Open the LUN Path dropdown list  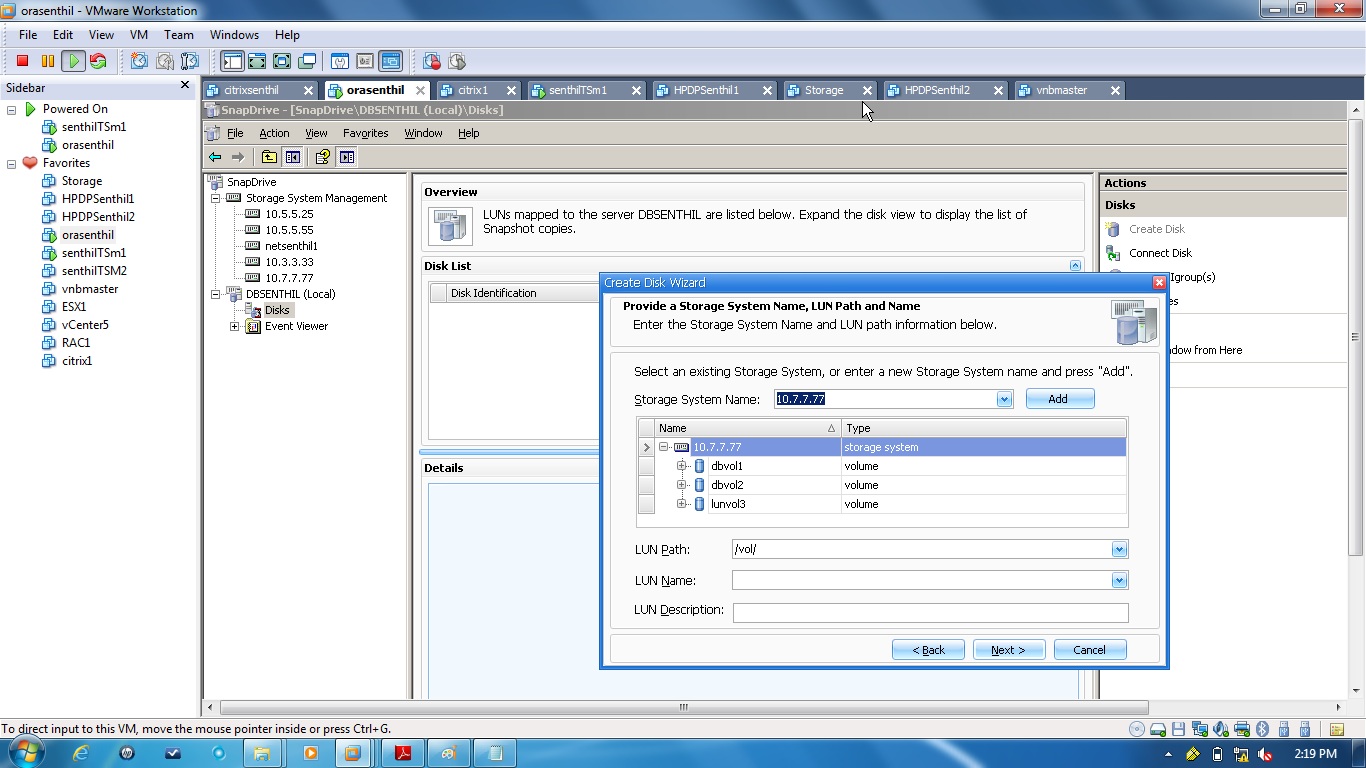(x=1118, y=548)
